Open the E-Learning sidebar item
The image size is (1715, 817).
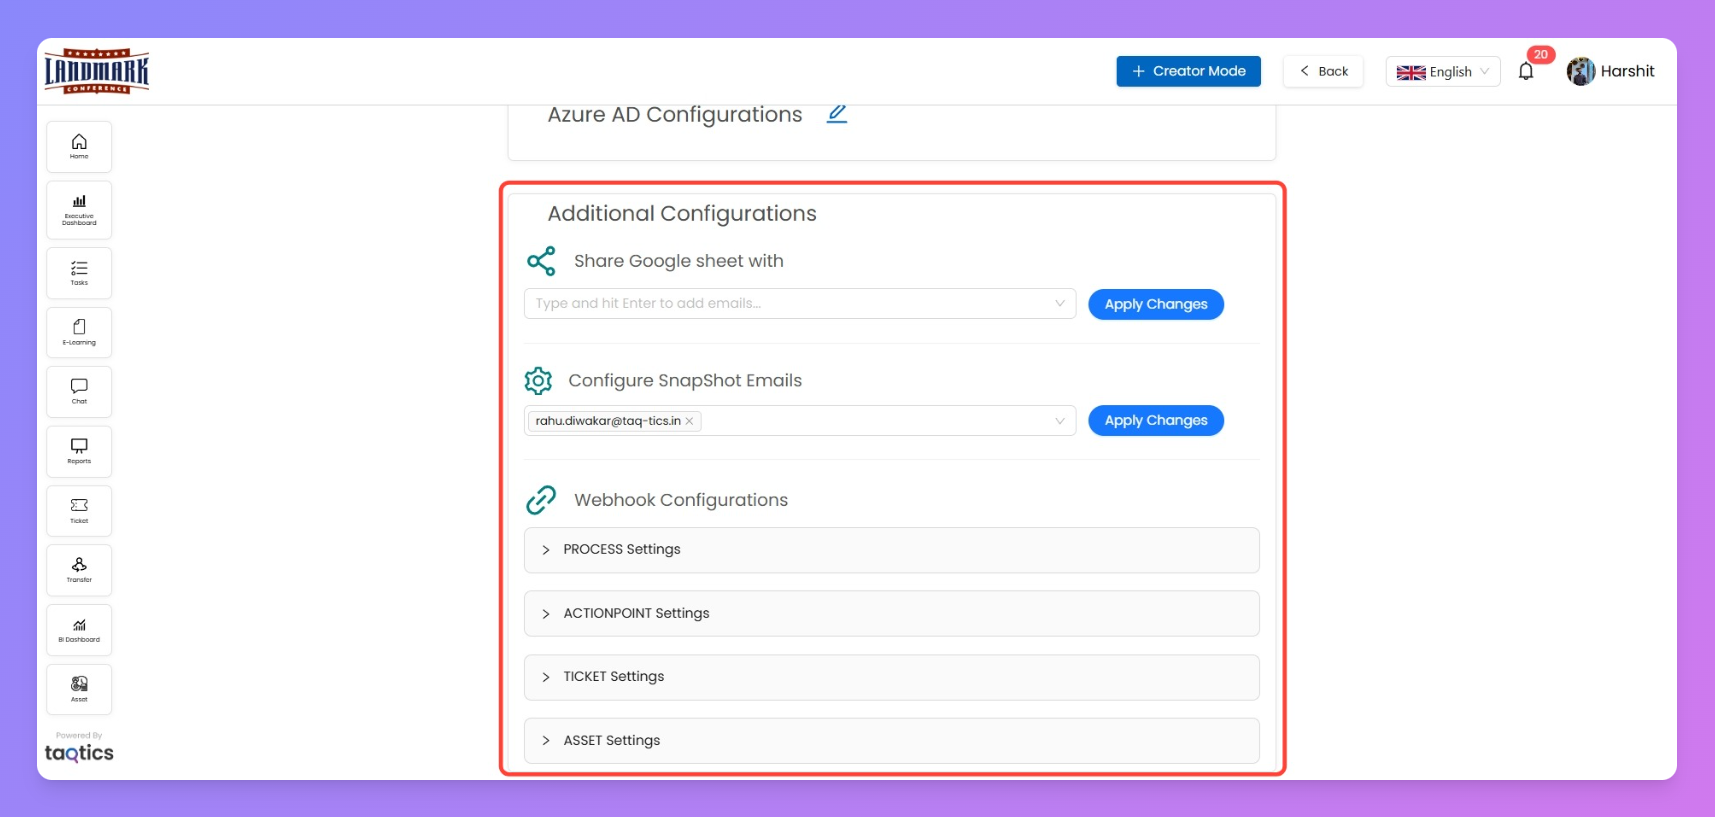click(79, 332)
